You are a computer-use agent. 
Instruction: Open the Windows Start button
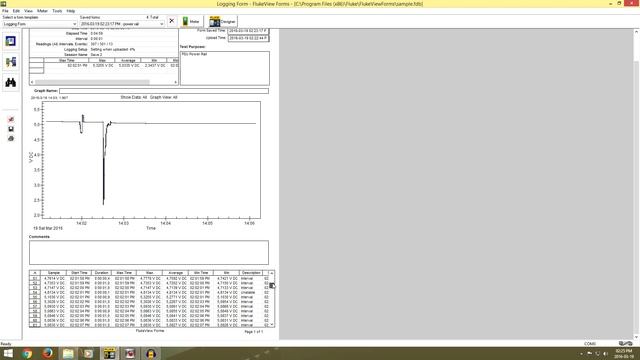click(x=8, y=353)
